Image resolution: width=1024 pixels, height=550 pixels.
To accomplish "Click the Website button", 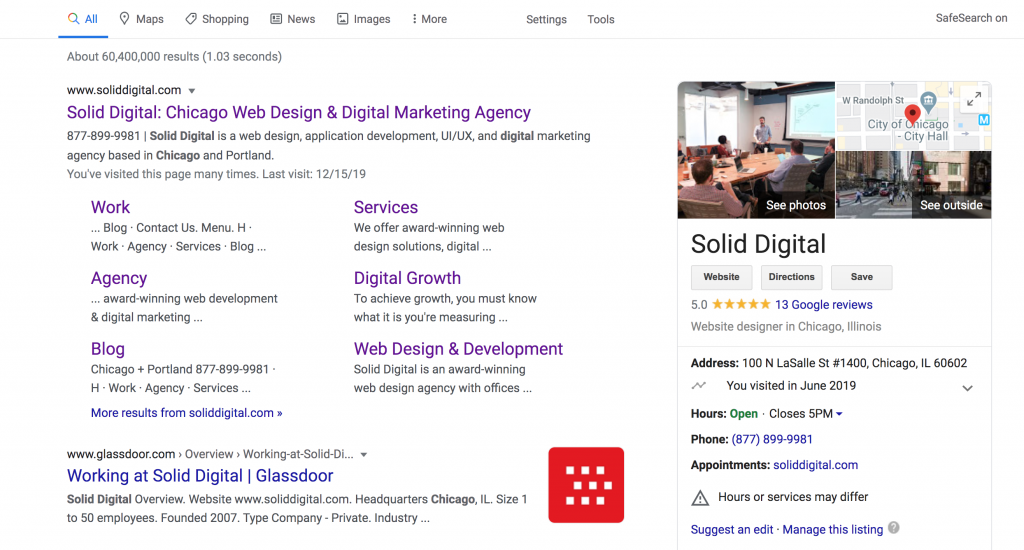I will (x=721, y=277).
